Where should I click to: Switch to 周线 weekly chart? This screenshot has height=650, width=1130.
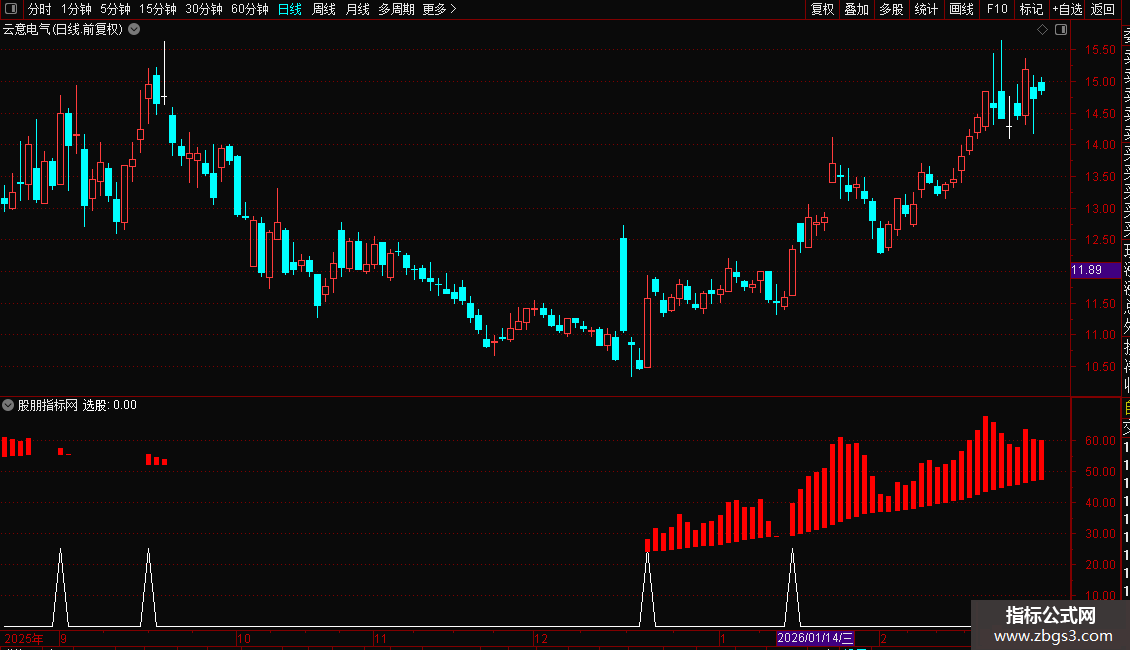point(324,9)
